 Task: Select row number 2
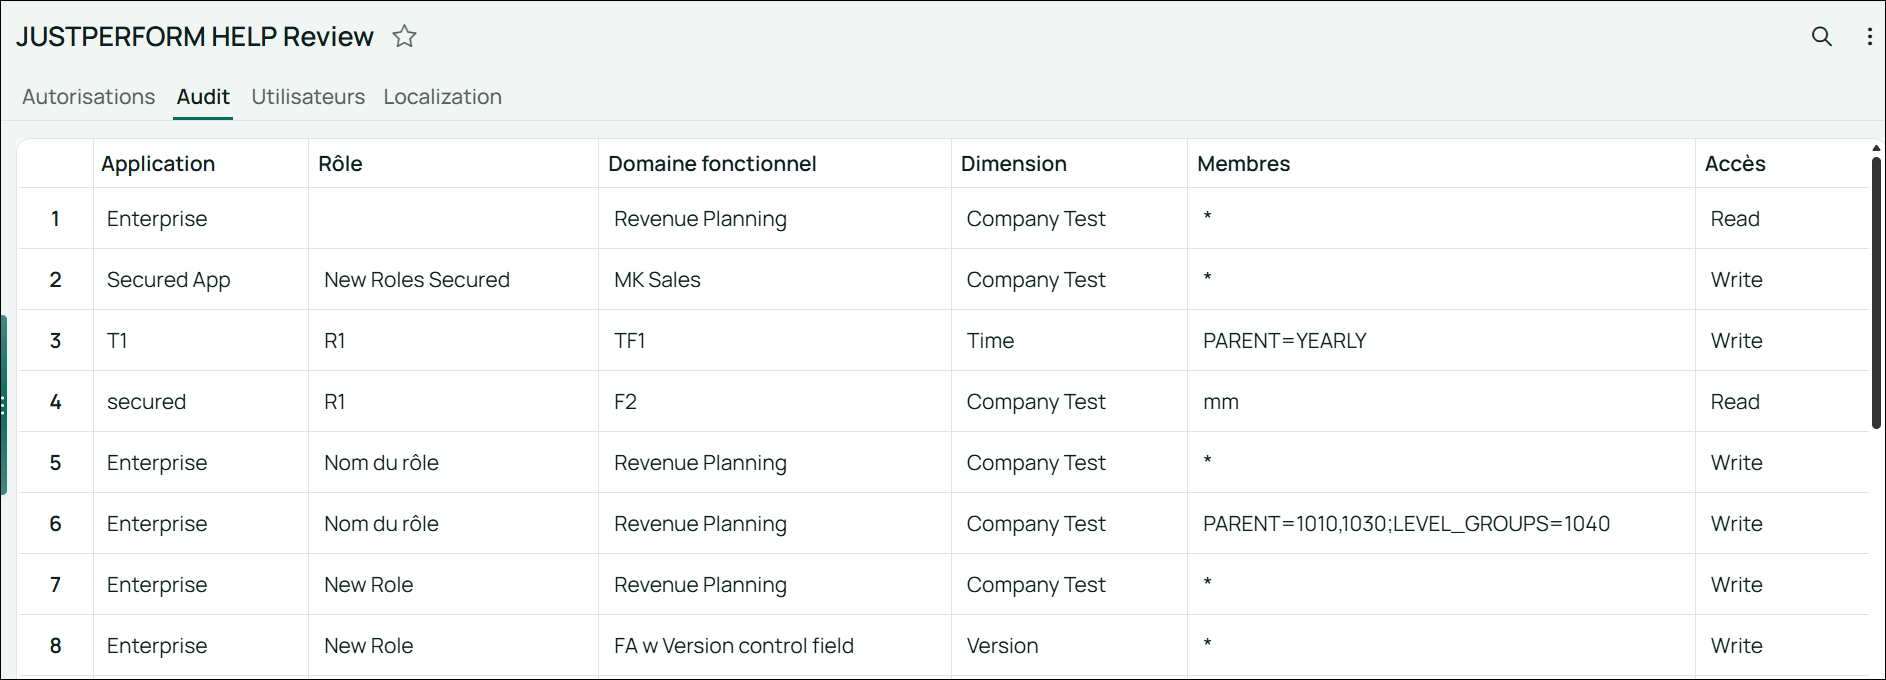[x=55, y=280]
